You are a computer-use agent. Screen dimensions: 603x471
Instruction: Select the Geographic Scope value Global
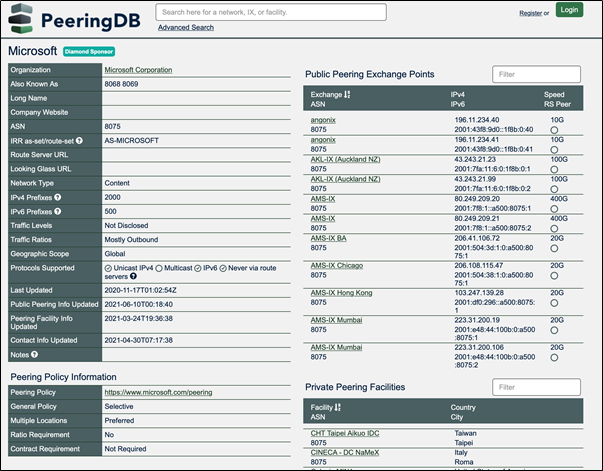click(115, 254)
